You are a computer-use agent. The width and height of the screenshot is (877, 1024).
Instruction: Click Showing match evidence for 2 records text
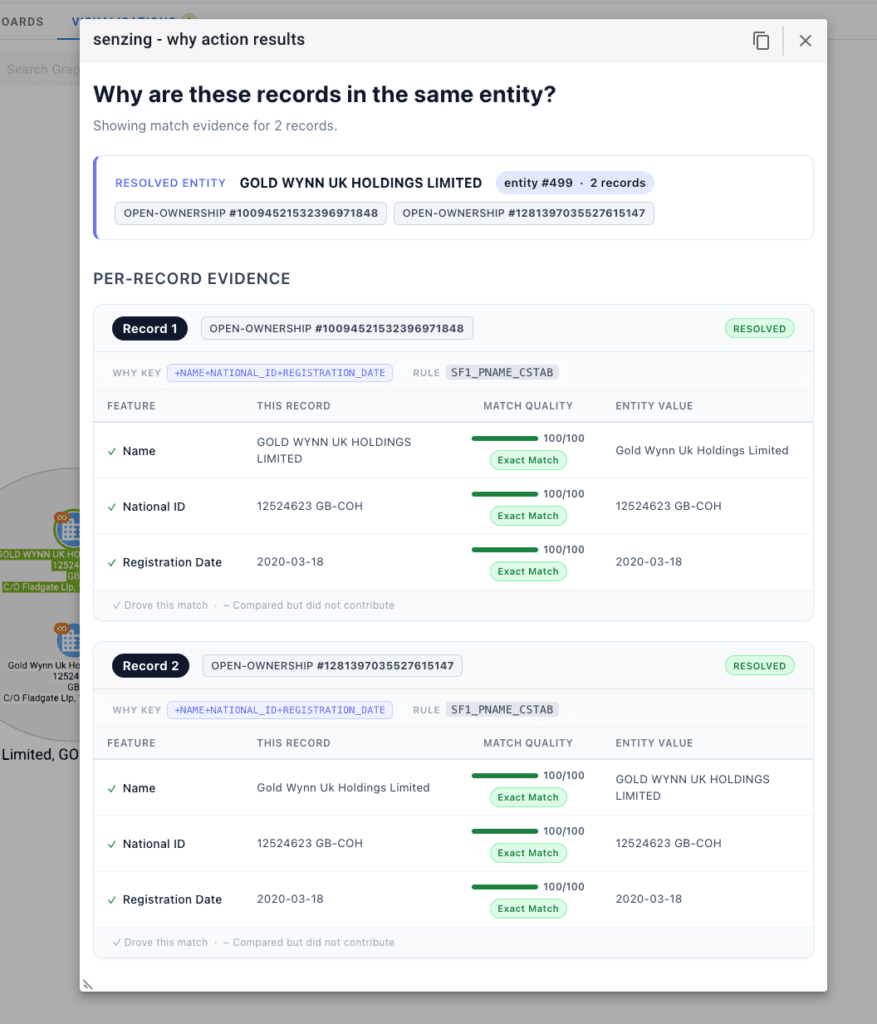click(215, 125)
